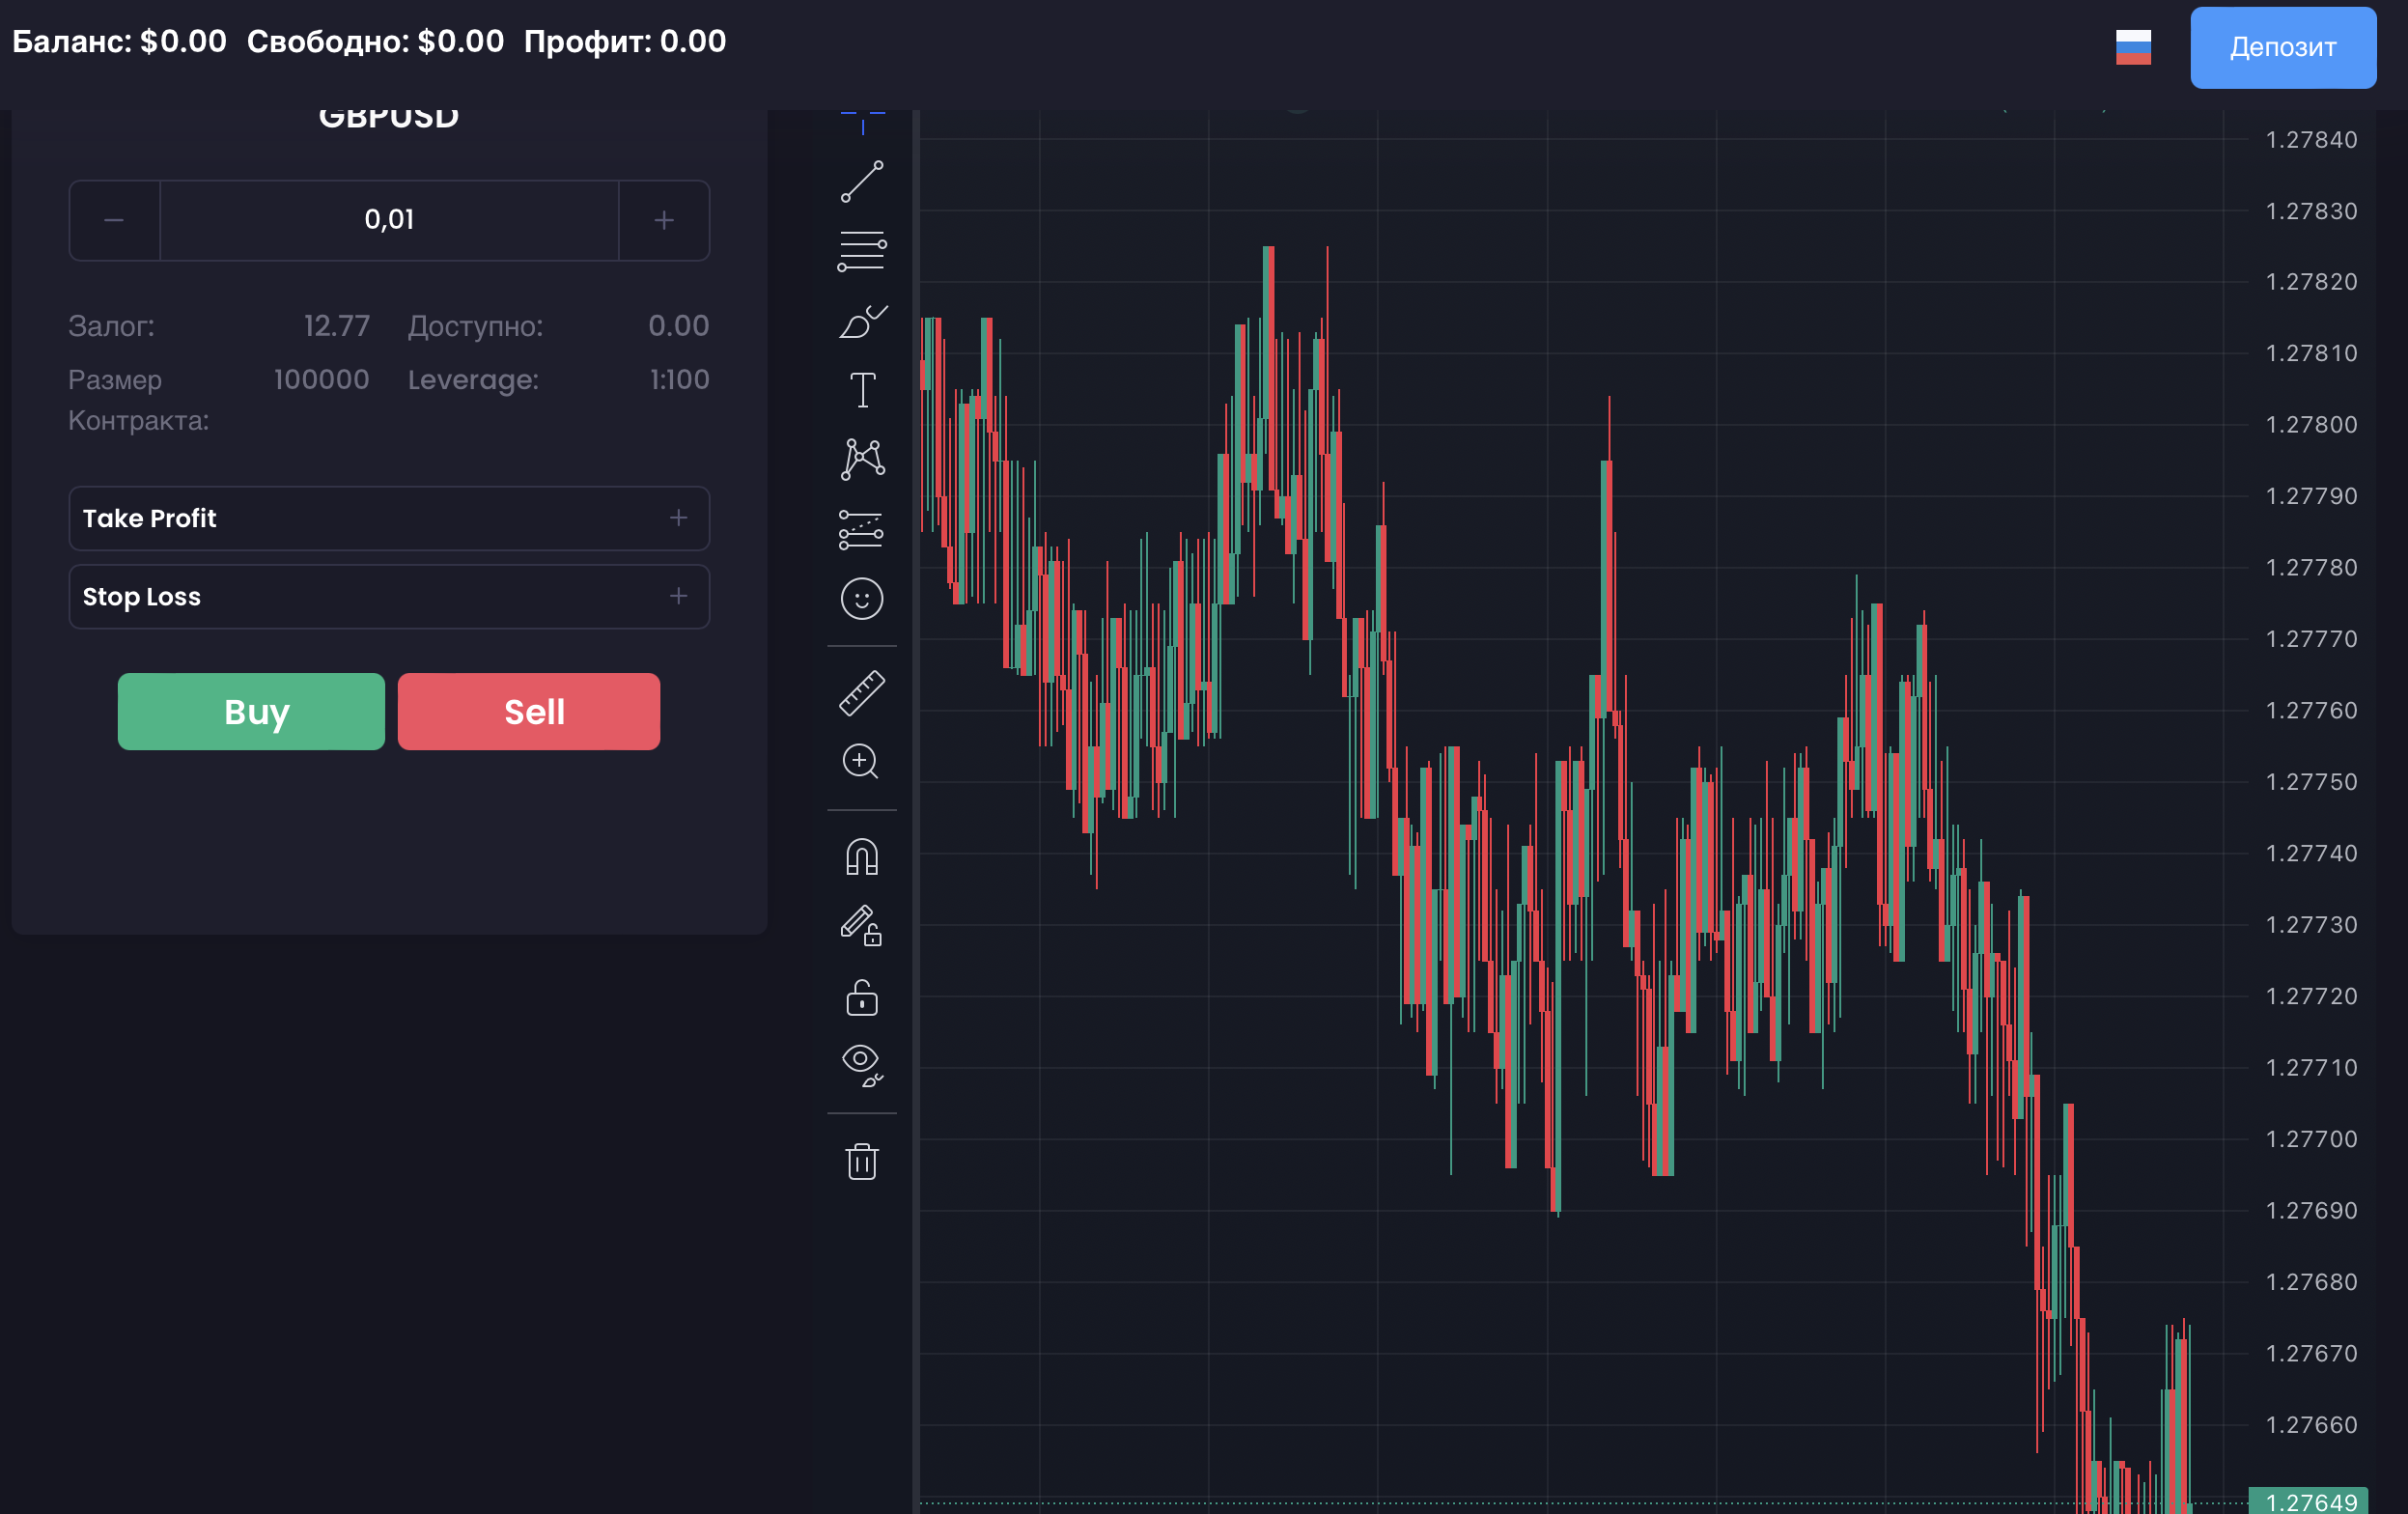The width and height of the screenshot is (2408, 1514).
Task: Open the chart patterns tool
Action: [x=862, y=459]
